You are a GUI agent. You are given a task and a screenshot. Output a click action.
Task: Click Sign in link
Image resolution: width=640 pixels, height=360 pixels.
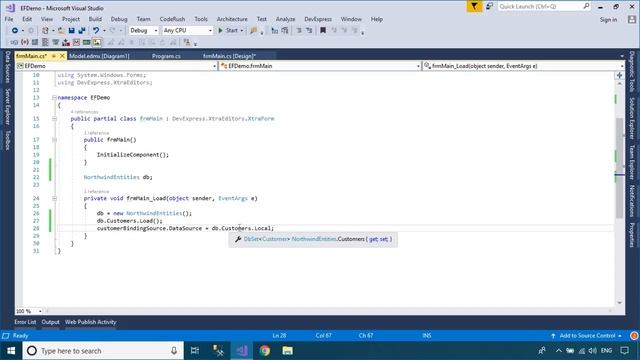tap(608, 20)
